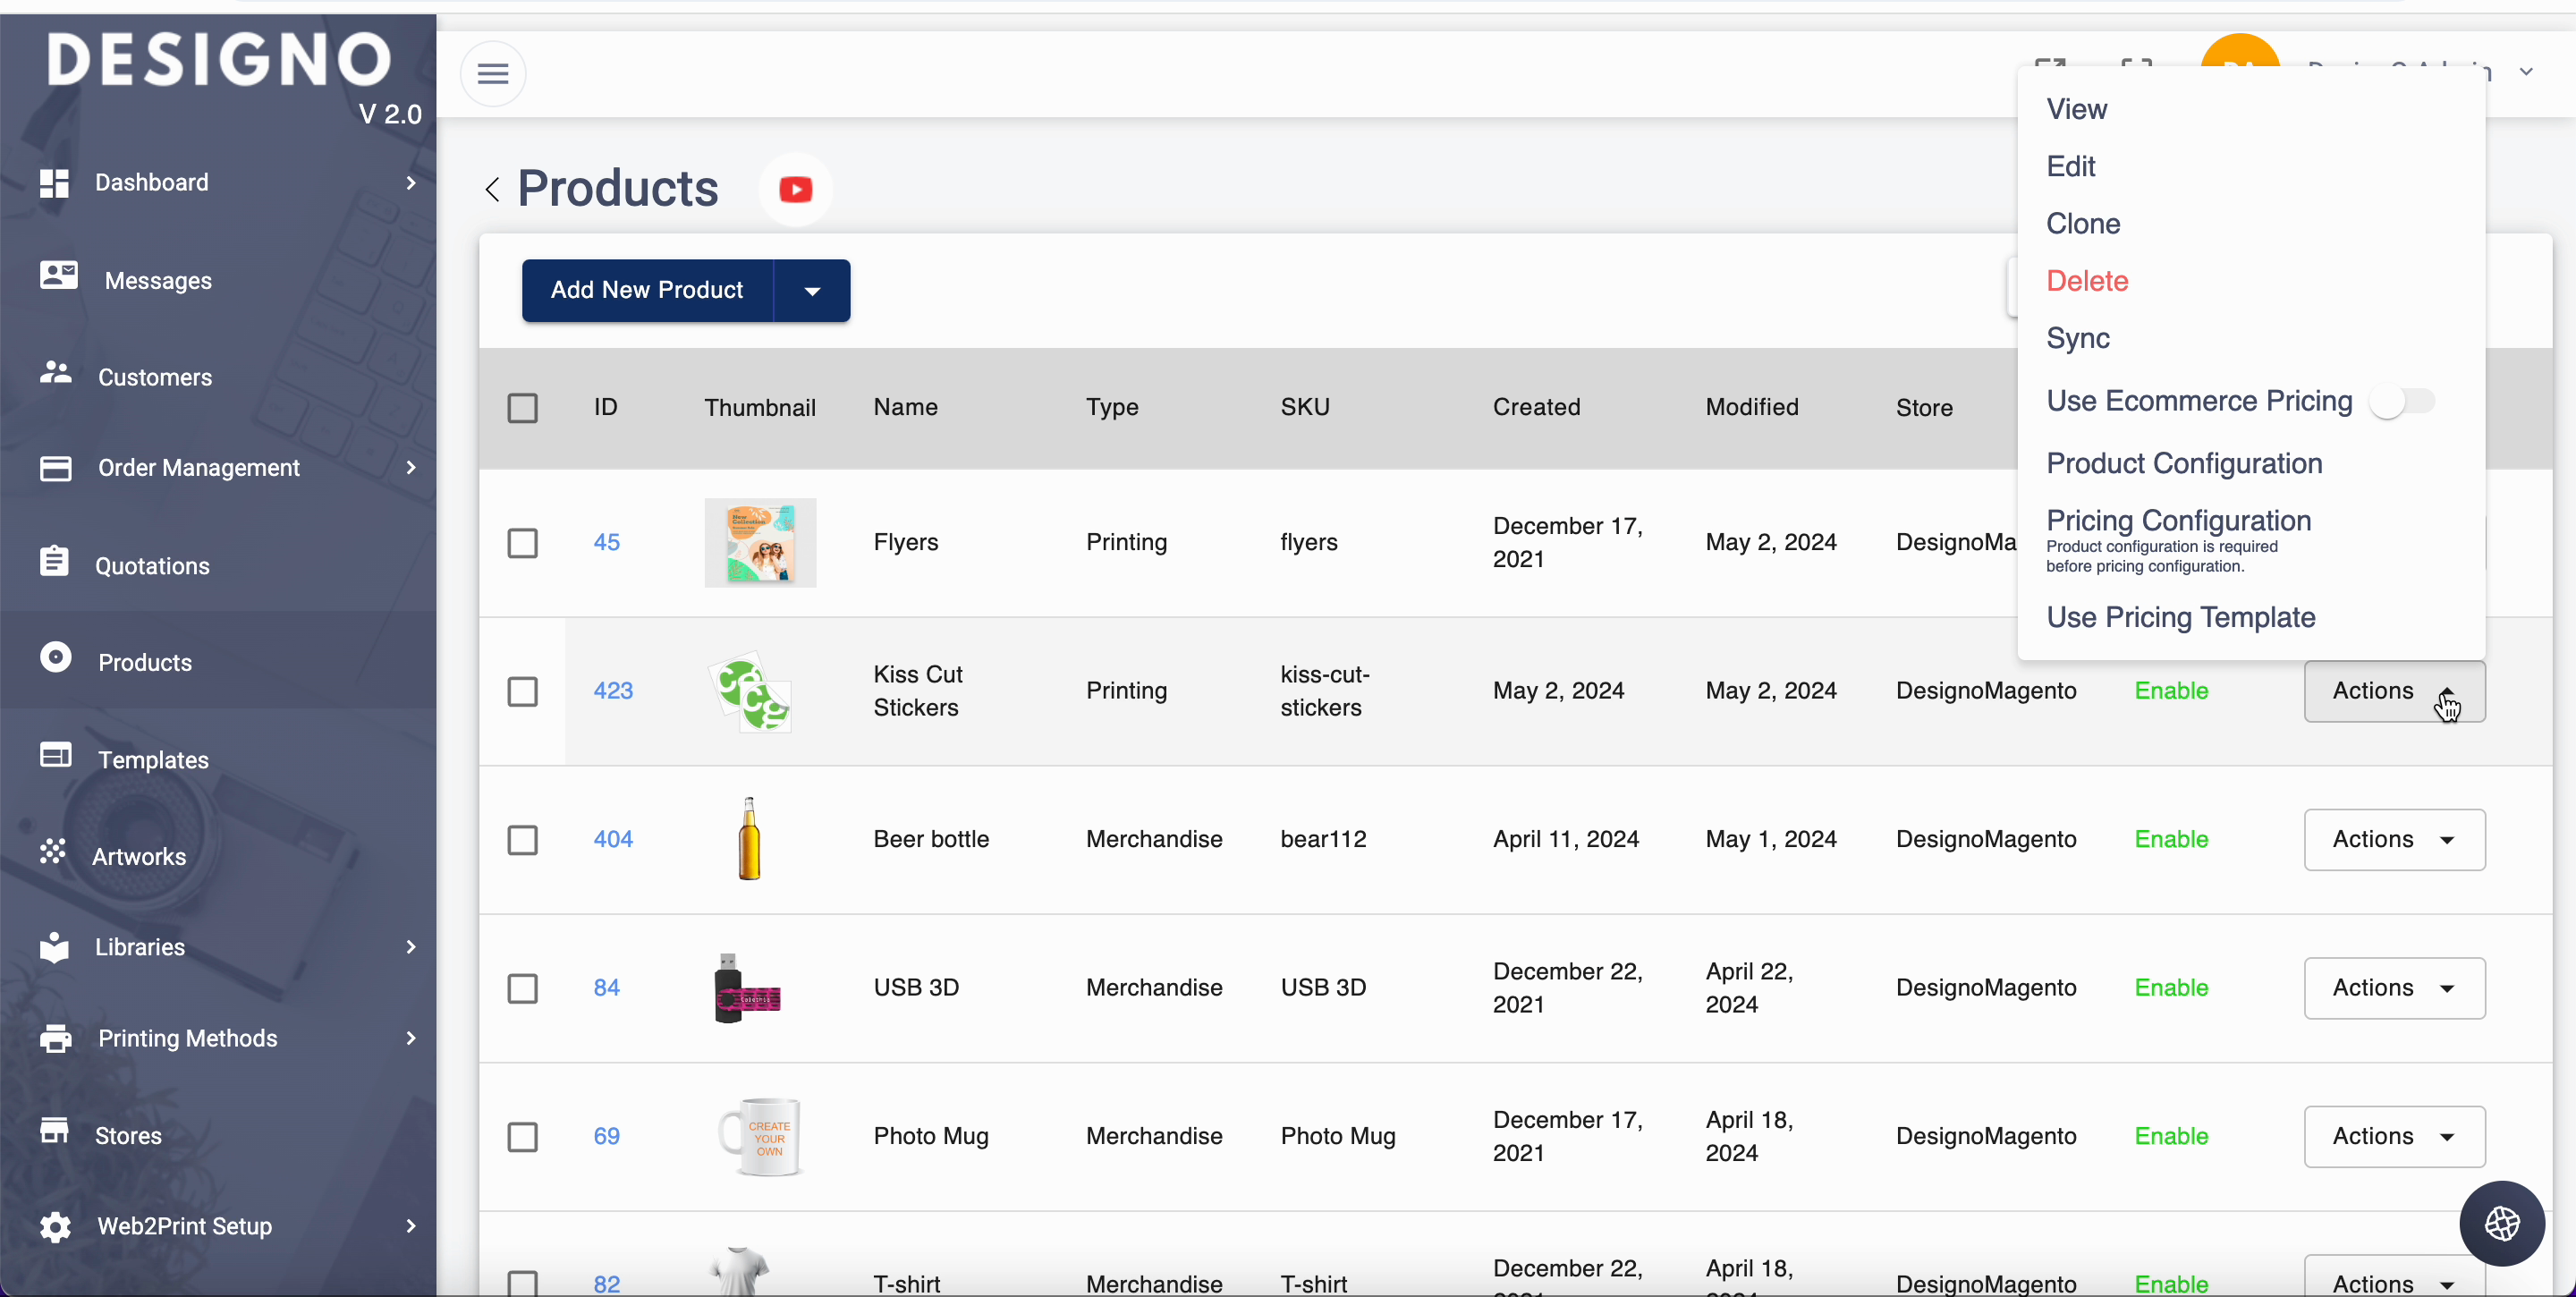Select Delete from the actions menu
This screenshot has height=1297, width=2576.
click(2086, 281)
